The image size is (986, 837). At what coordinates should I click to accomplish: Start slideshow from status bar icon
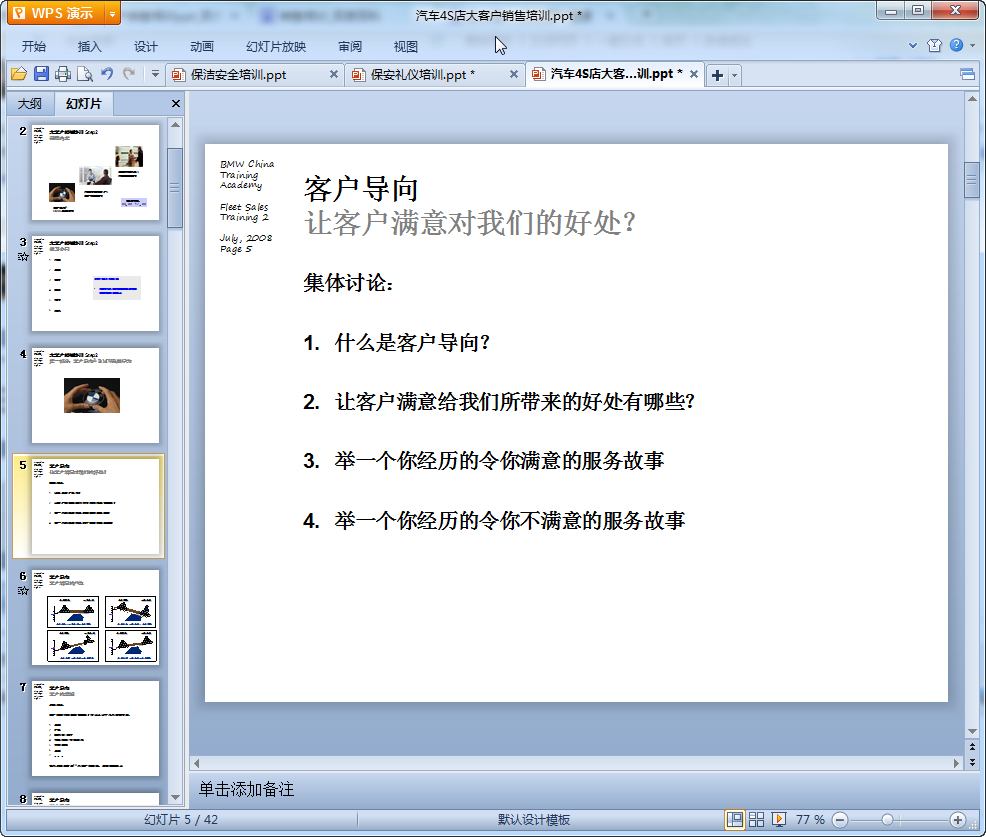coord(778,819)
